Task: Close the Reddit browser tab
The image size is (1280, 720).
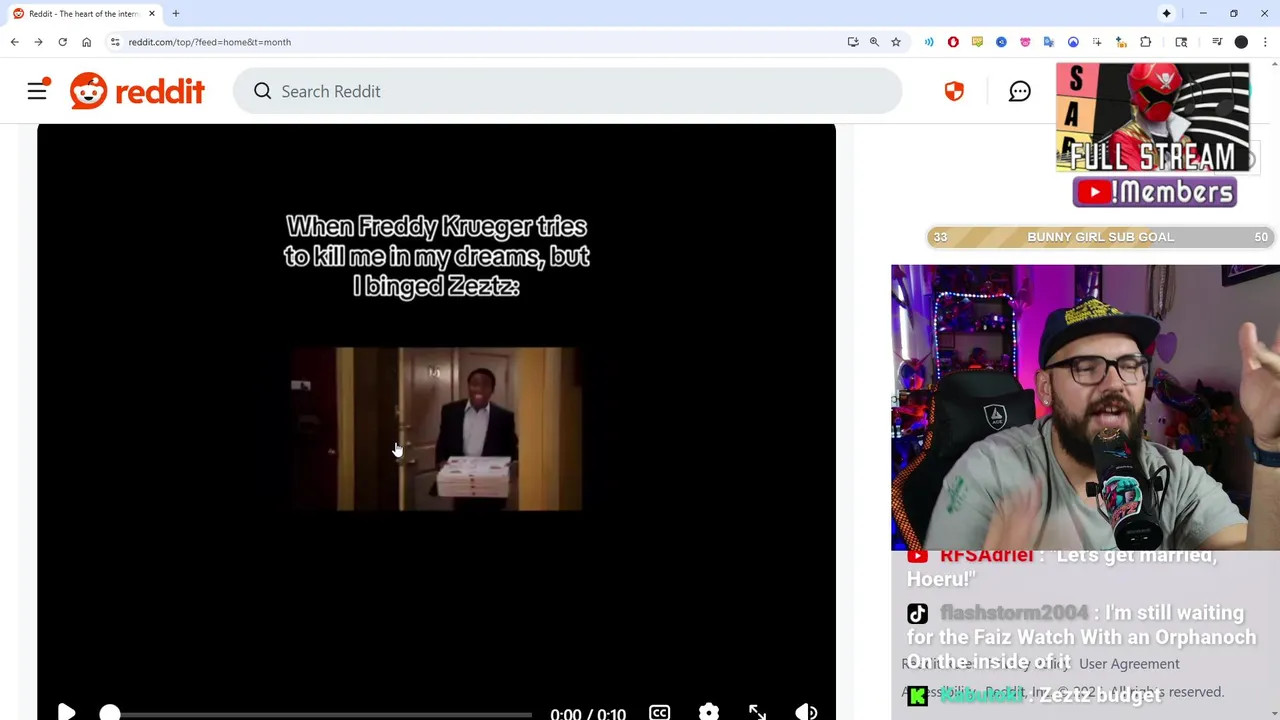Action: pyautogui.click(x=152, y=14)
